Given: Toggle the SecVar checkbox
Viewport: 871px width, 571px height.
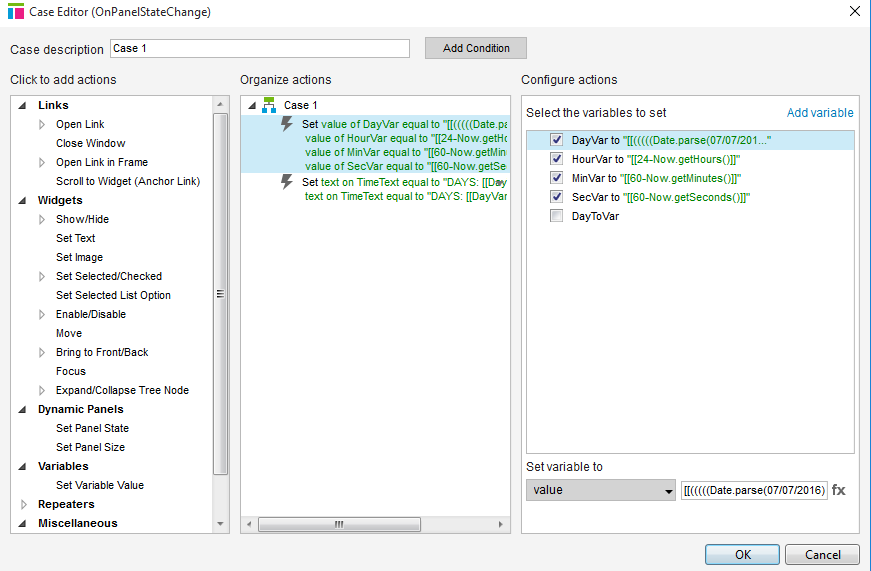Looking at the screenshot, I should click(557, 197).
